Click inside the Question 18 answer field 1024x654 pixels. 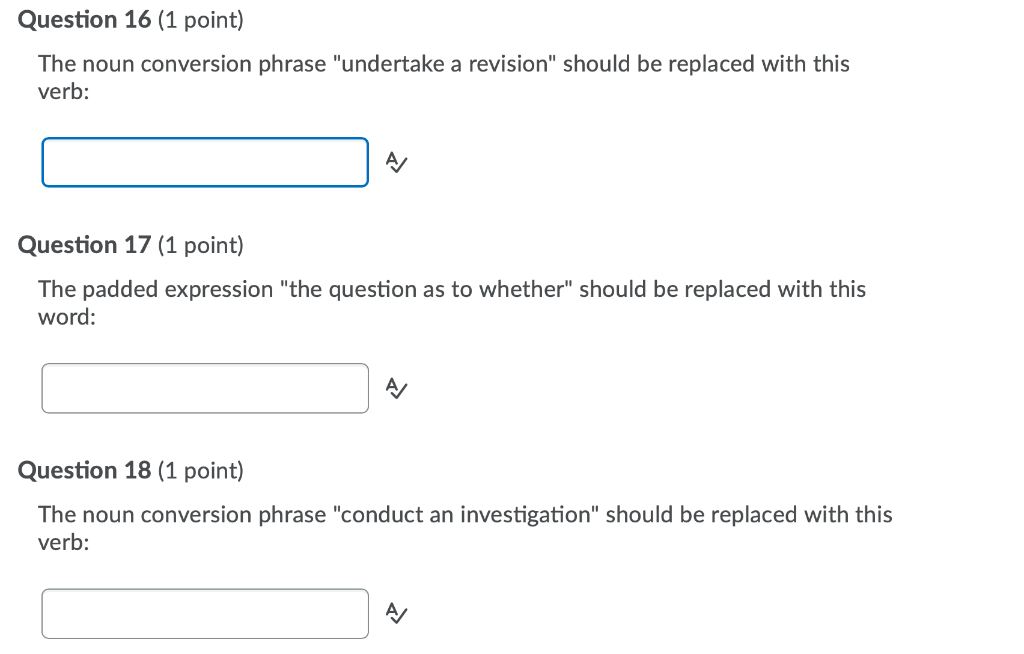pyautogui.click(x=204, y=613)
